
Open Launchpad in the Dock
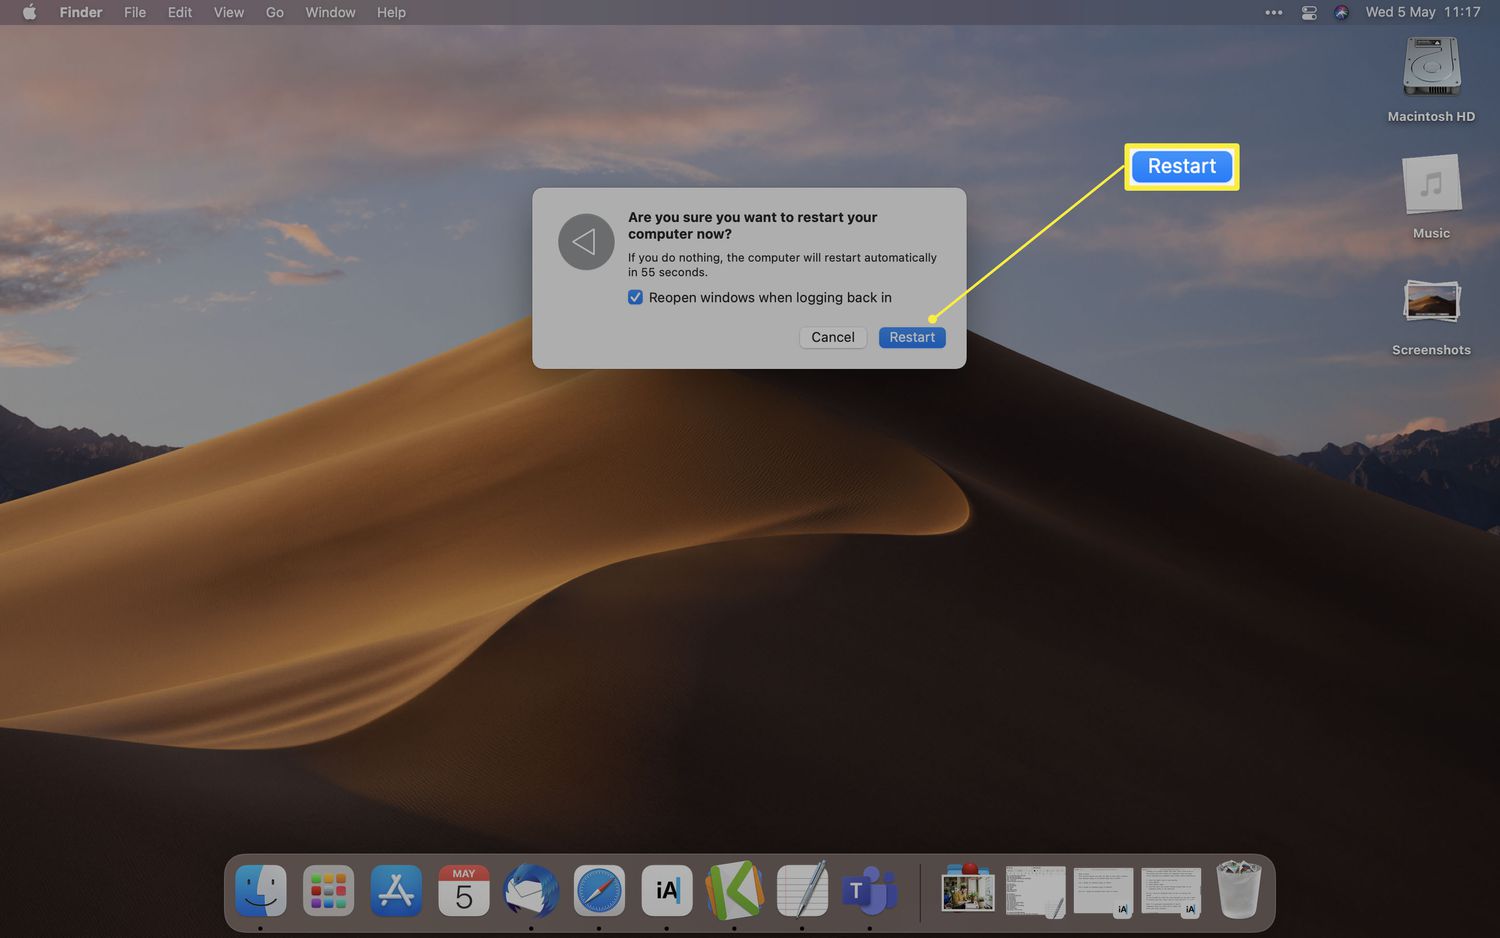point(328,890)
